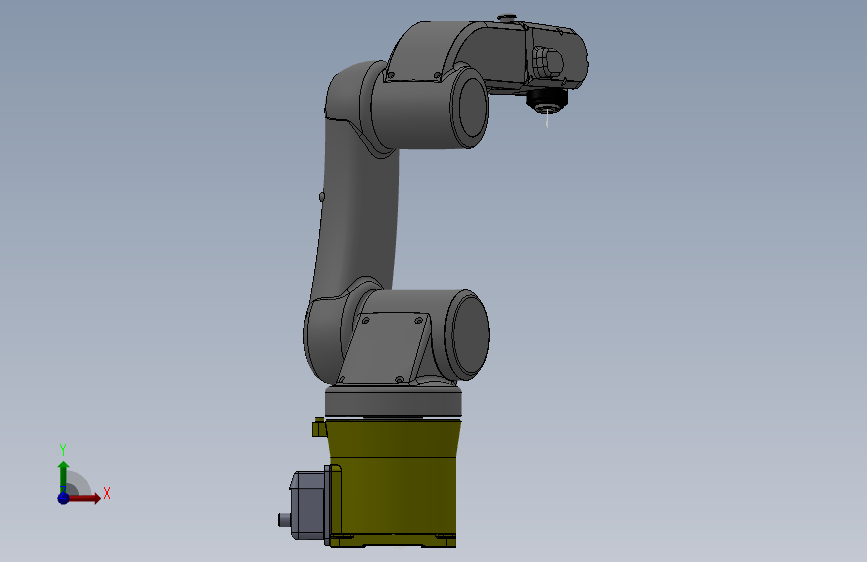Select the lower shoulder joint cylinder cap
Screen dimensions: 867x562
[469, 335]
